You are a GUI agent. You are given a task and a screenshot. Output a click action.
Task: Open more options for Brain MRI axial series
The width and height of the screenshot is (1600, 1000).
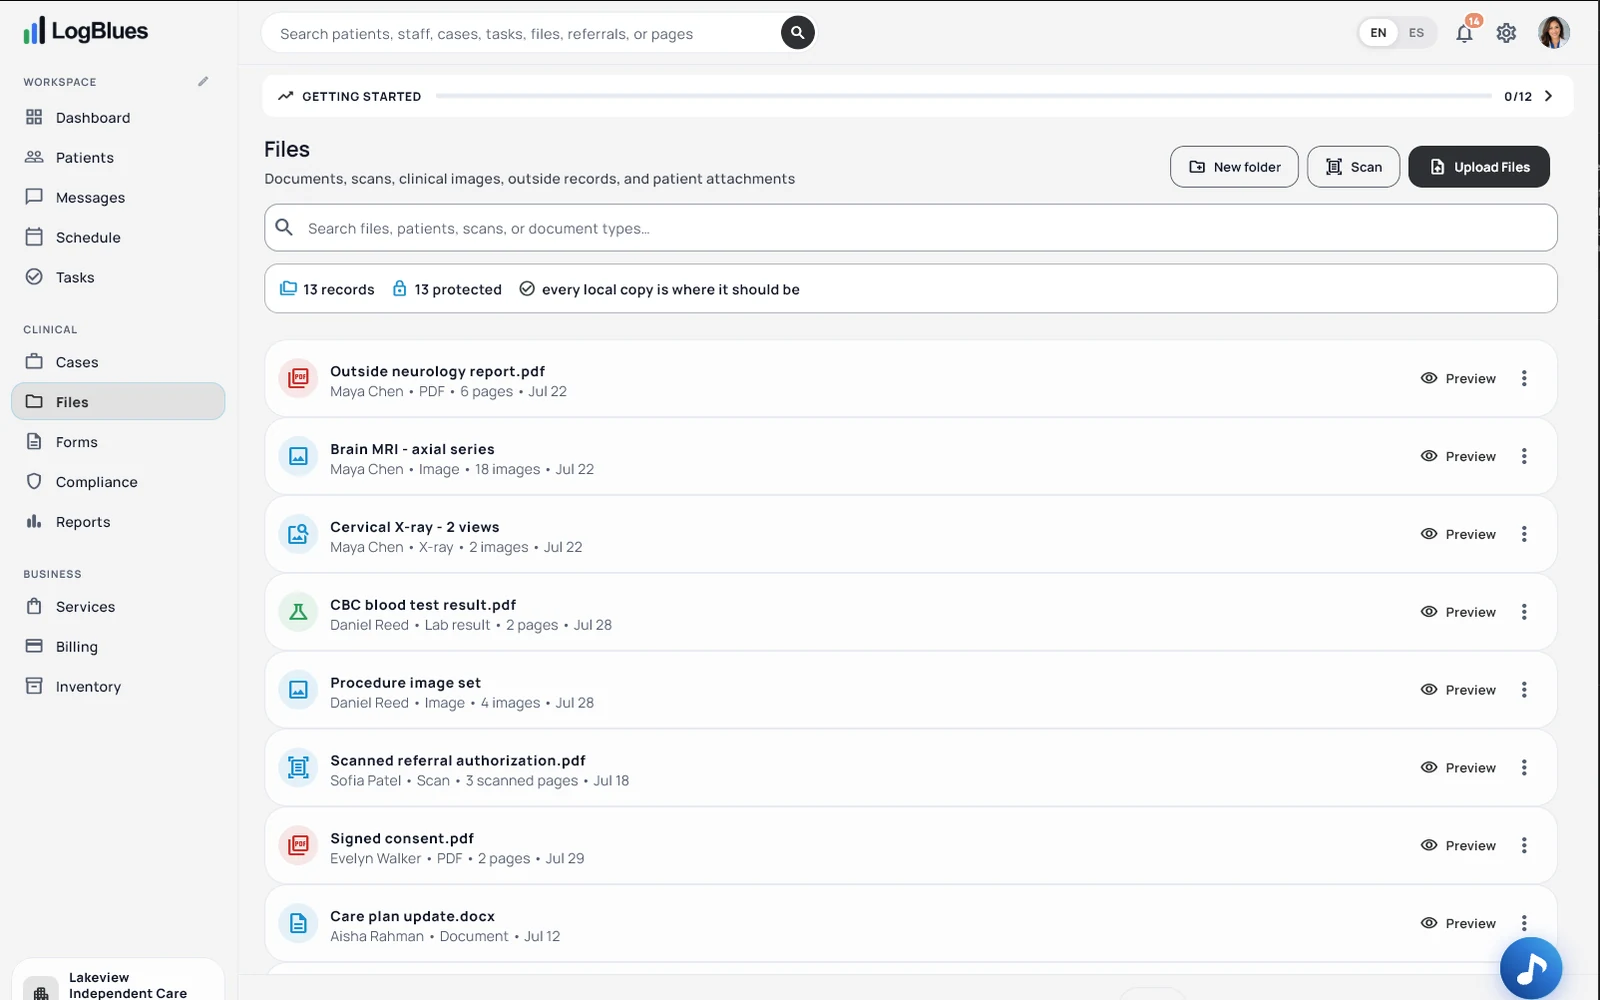(1524, 456)
